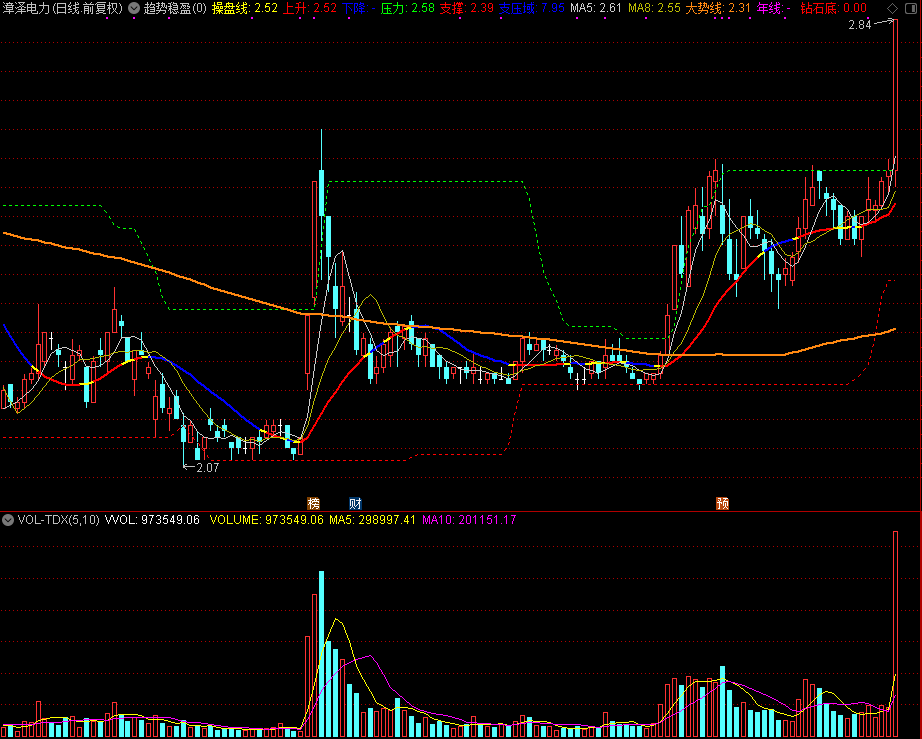
Task: Select the red 支撑 value label
Action: [467, 8]
